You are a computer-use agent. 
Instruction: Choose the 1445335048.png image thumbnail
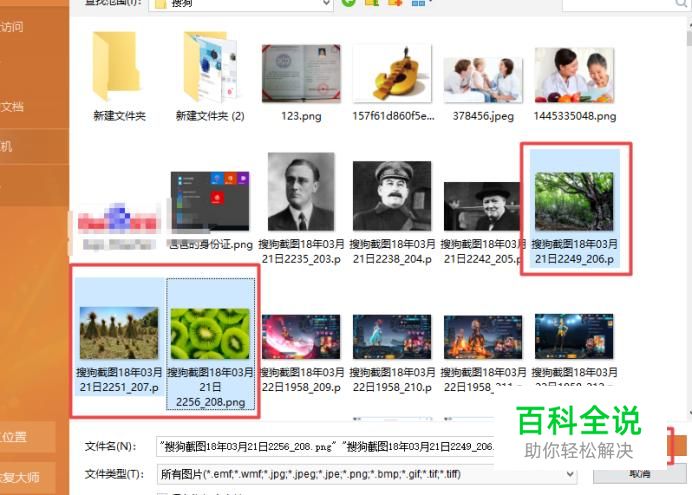pyautogui.click(x=574, y=75)
